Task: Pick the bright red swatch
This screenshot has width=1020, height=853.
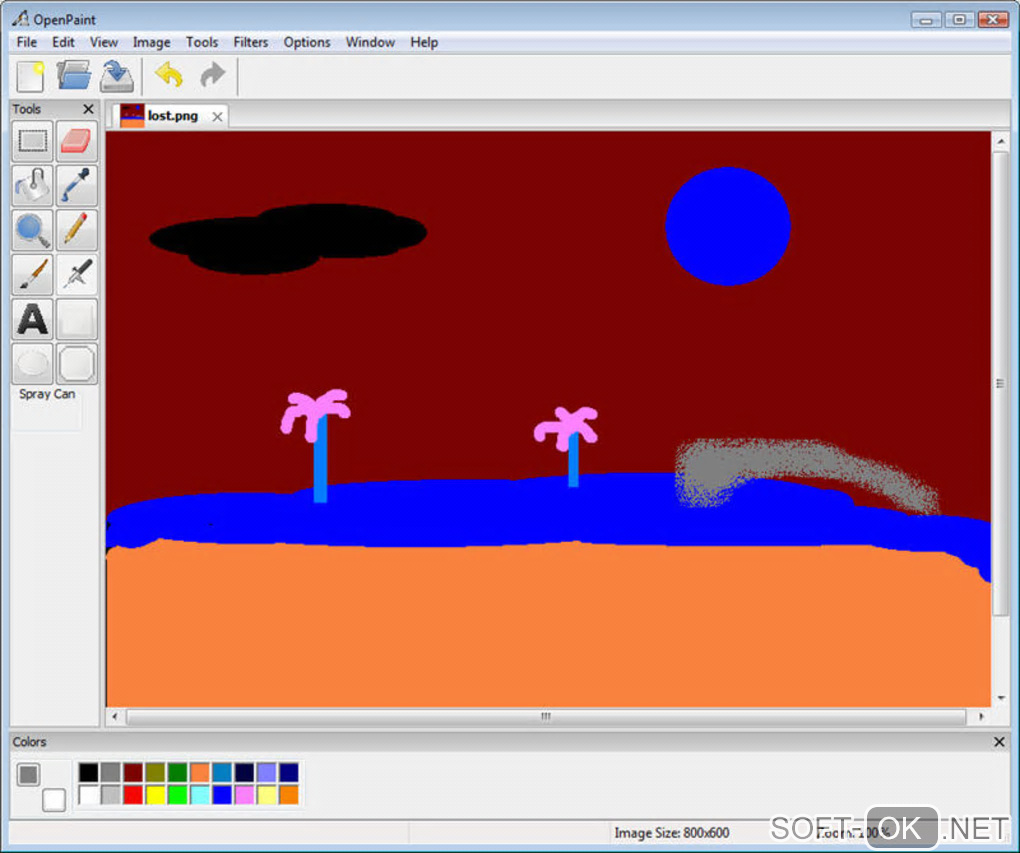Action: tap(133, 794)
